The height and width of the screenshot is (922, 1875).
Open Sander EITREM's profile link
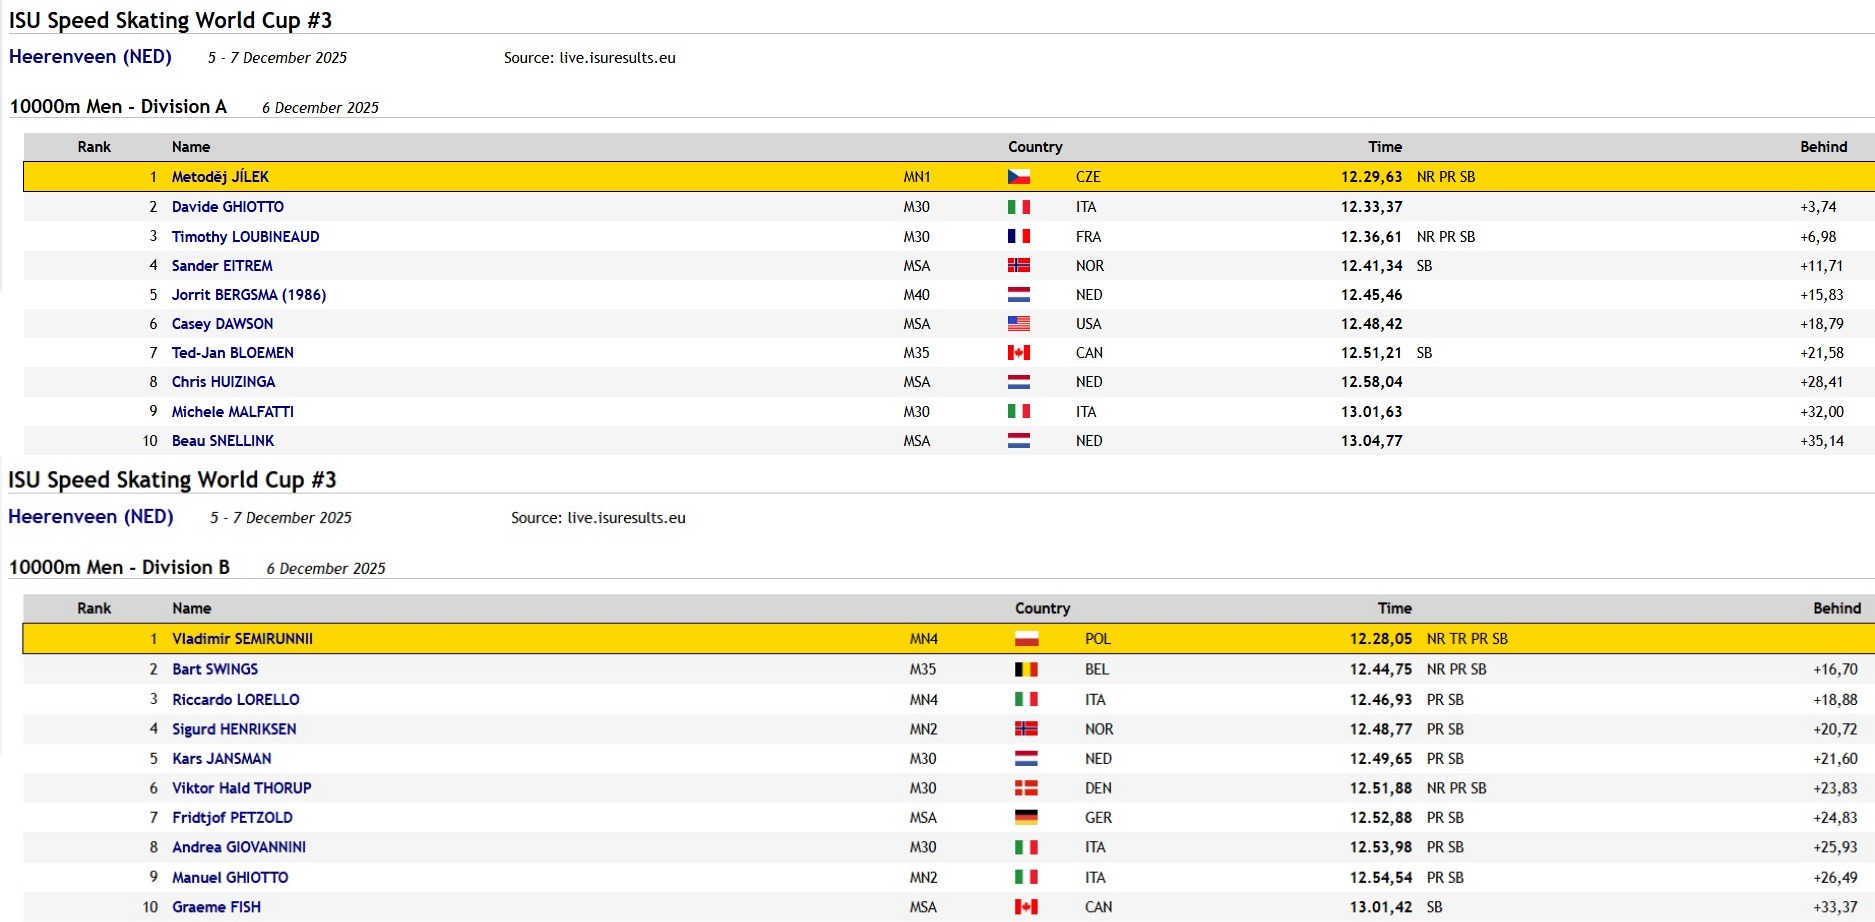point(222,266)
